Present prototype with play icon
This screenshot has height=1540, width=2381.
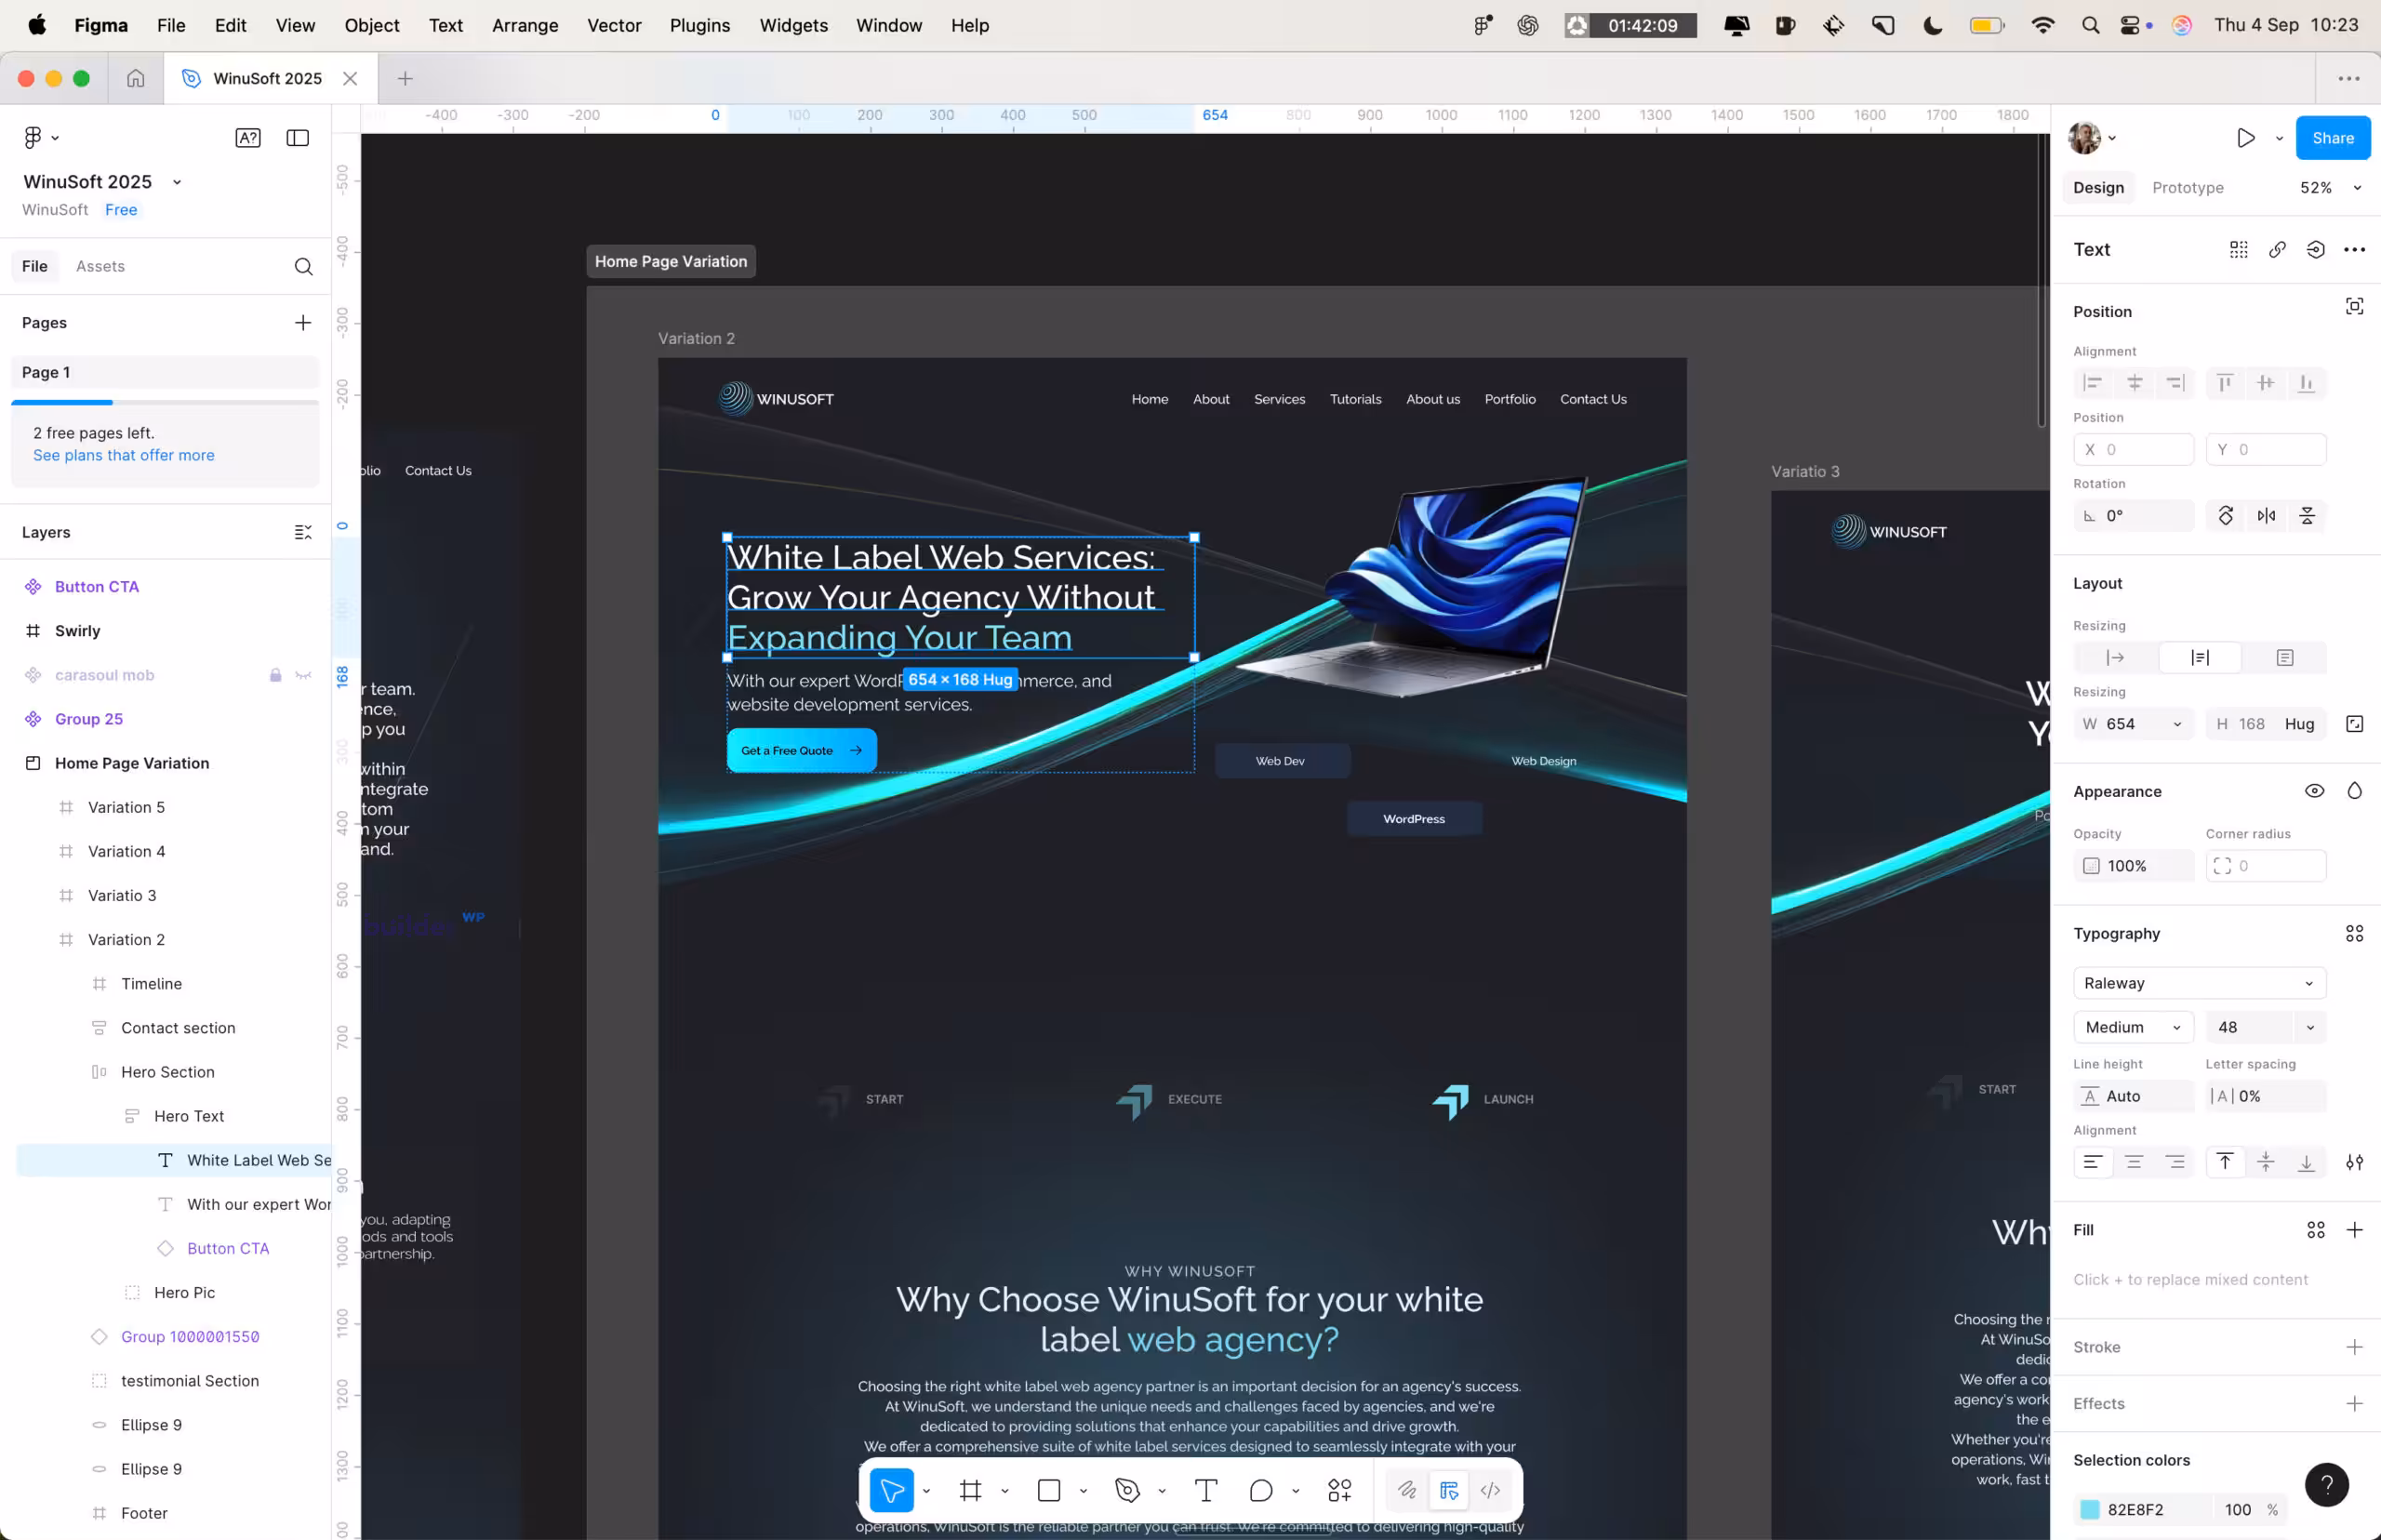tap(2246, 138)
